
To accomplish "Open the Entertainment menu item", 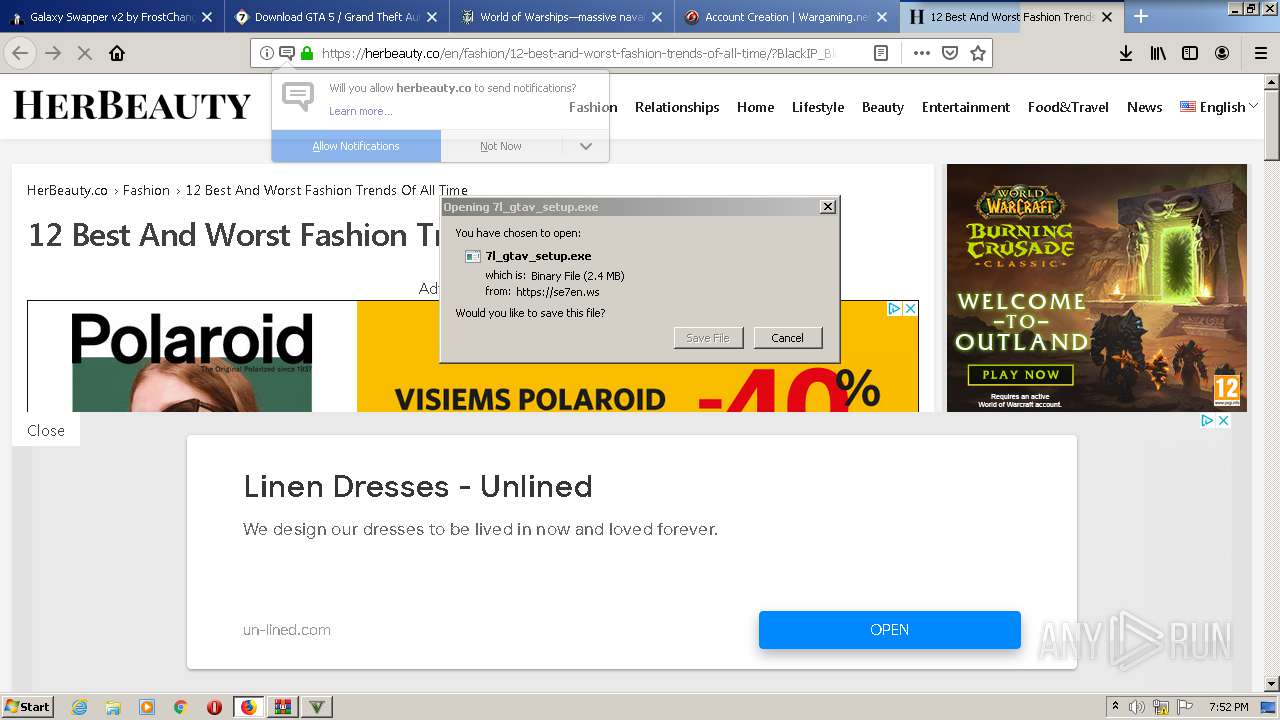I will (x=966, y=107).
